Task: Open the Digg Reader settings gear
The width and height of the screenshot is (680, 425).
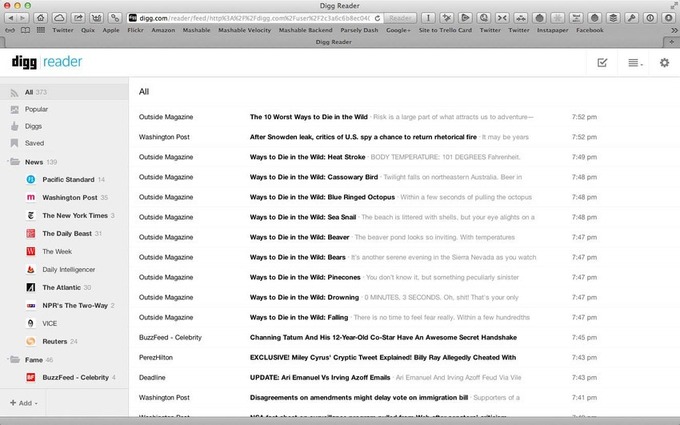Action: point(664,63)
